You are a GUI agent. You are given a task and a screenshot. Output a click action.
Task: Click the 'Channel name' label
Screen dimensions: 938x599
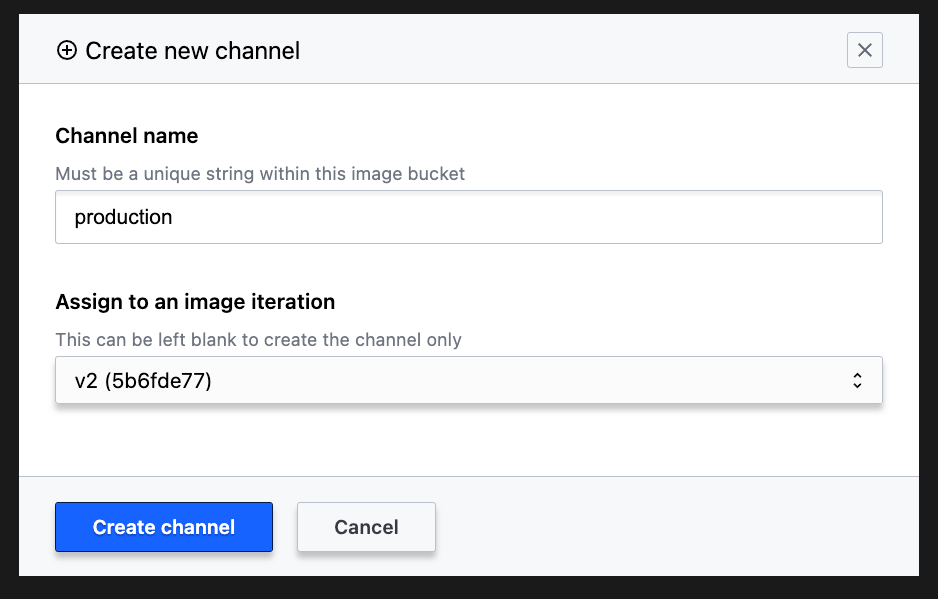[x=127, y=136]
